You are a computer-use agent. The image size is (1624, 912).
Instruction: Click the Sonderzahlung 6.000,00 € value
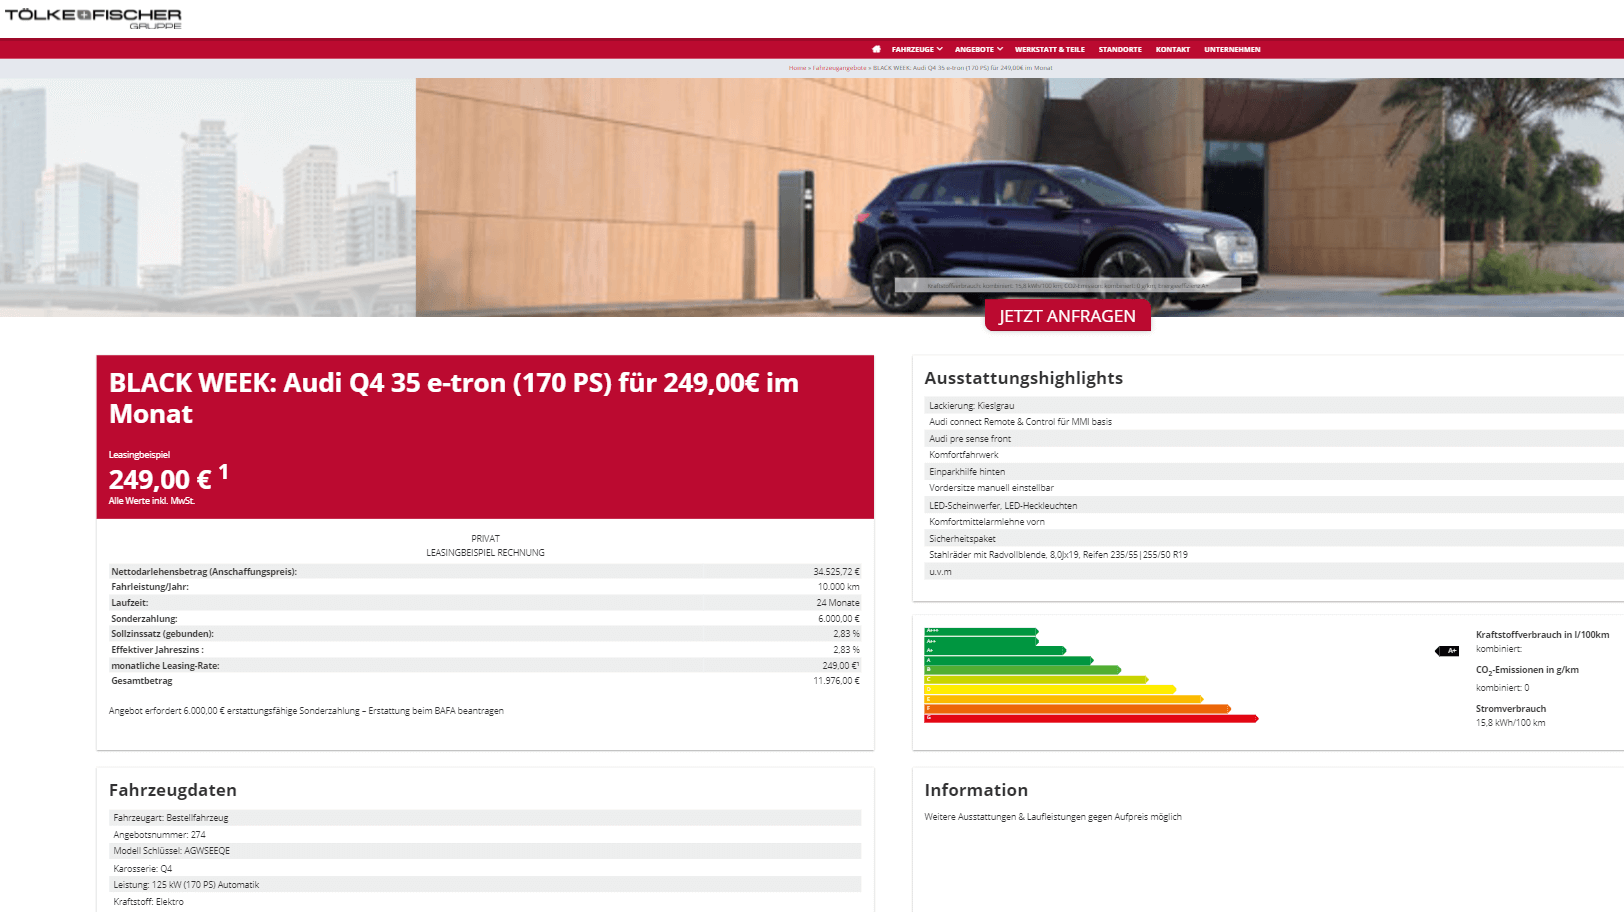839,619
